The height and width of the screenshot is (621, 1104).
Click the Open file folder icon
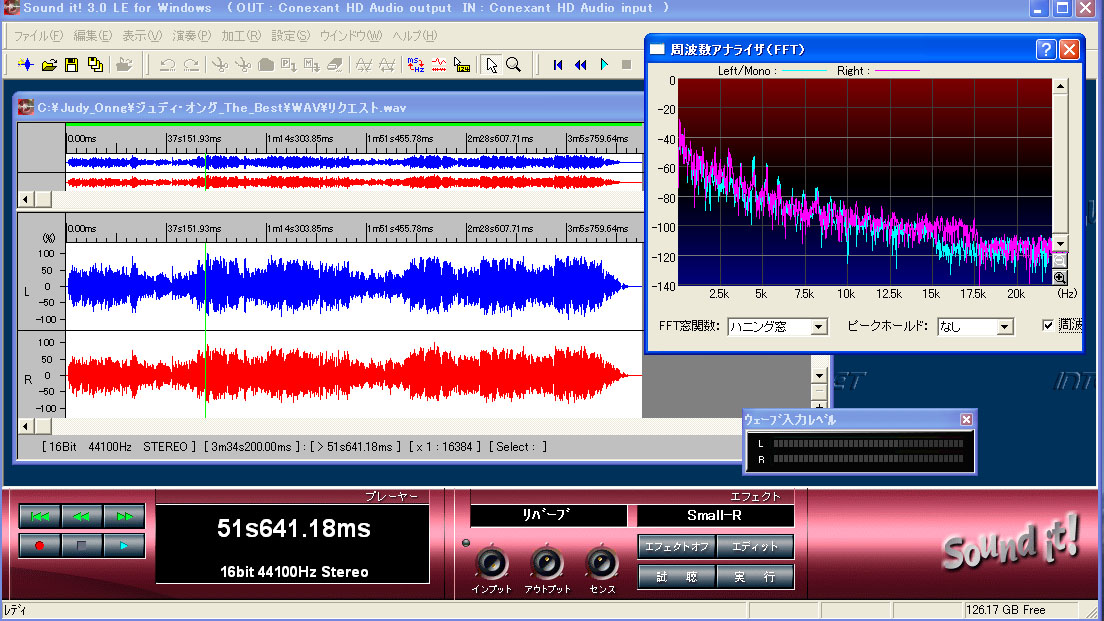(x=49, y=65)
